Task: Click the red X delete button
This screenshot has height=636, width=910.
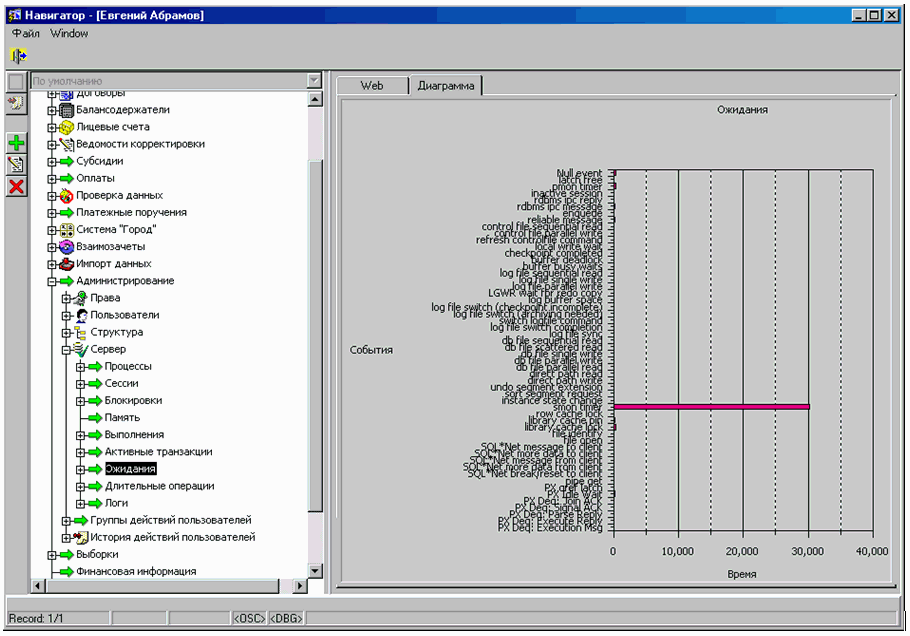Action: tap(16, 187)
